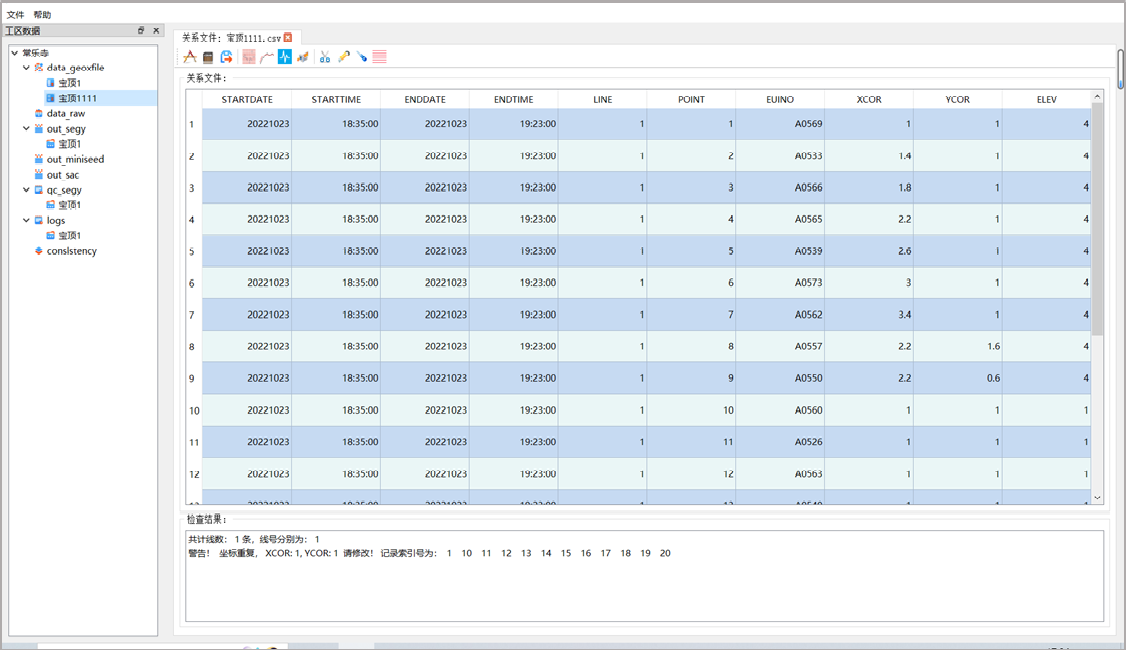Viewport: 1126px width, 650px height.
Task: Collapse the logs tree node
Action: [27, 220]
